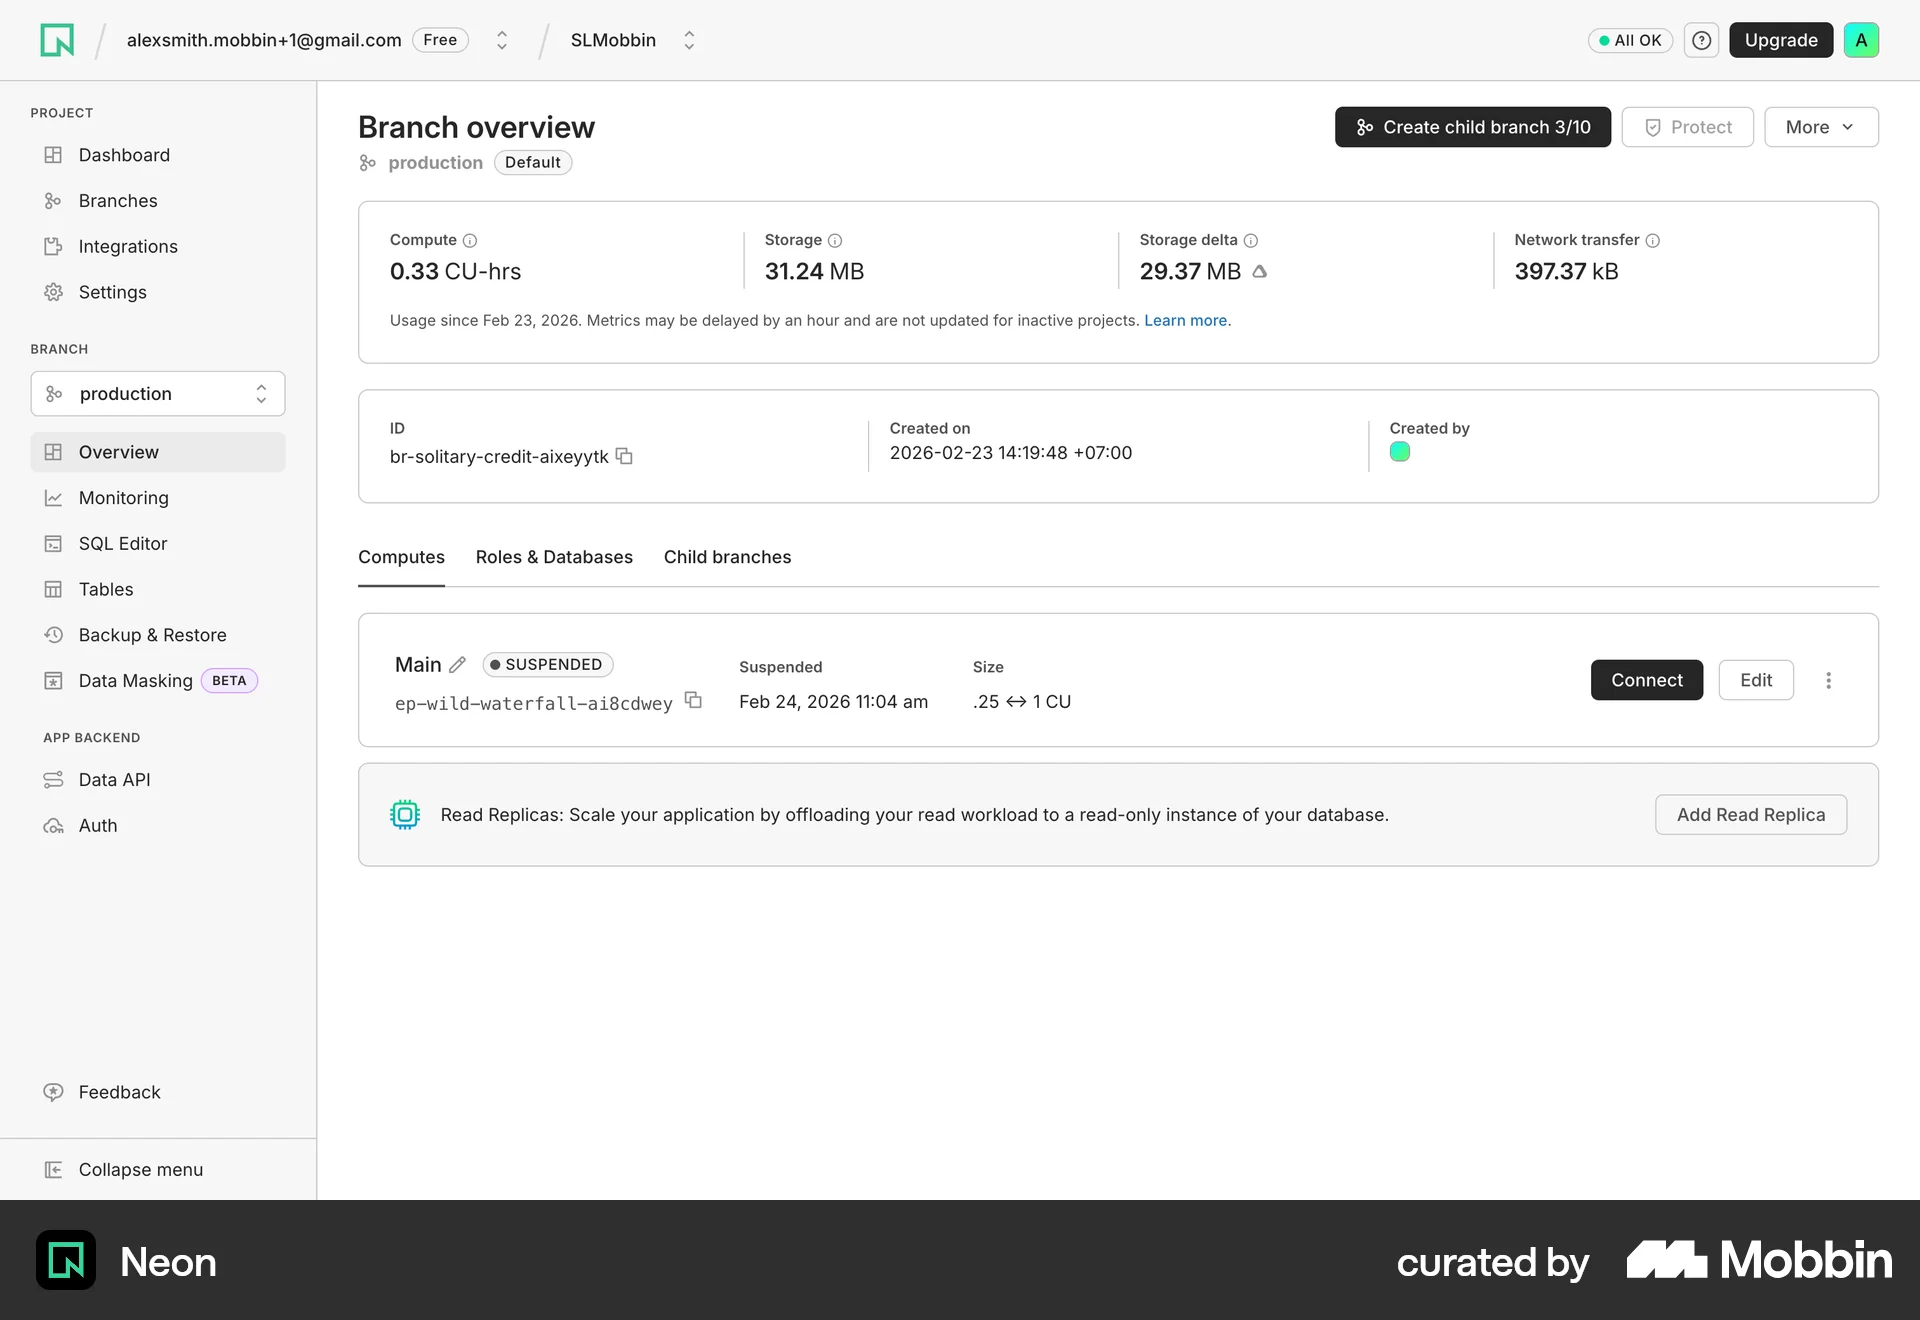Click Connect for Main compute

tap(1646, 680)
